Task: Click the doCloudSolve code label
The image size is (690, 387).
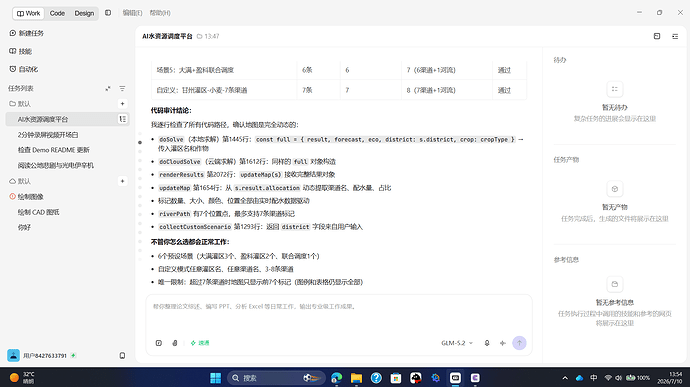Action: 180,162
